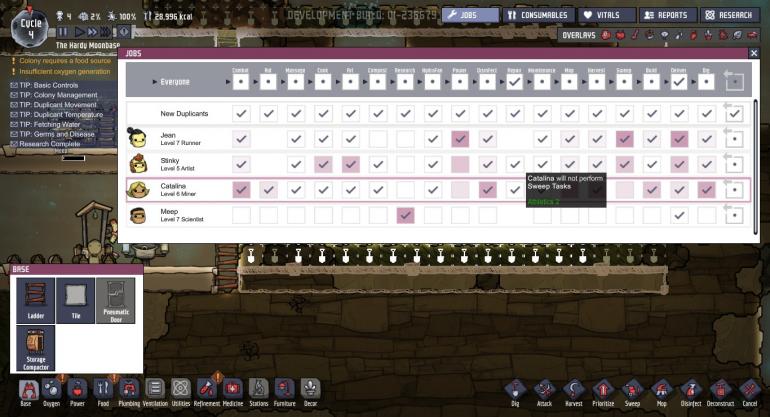Pause the game simulation

pos(63,32)
